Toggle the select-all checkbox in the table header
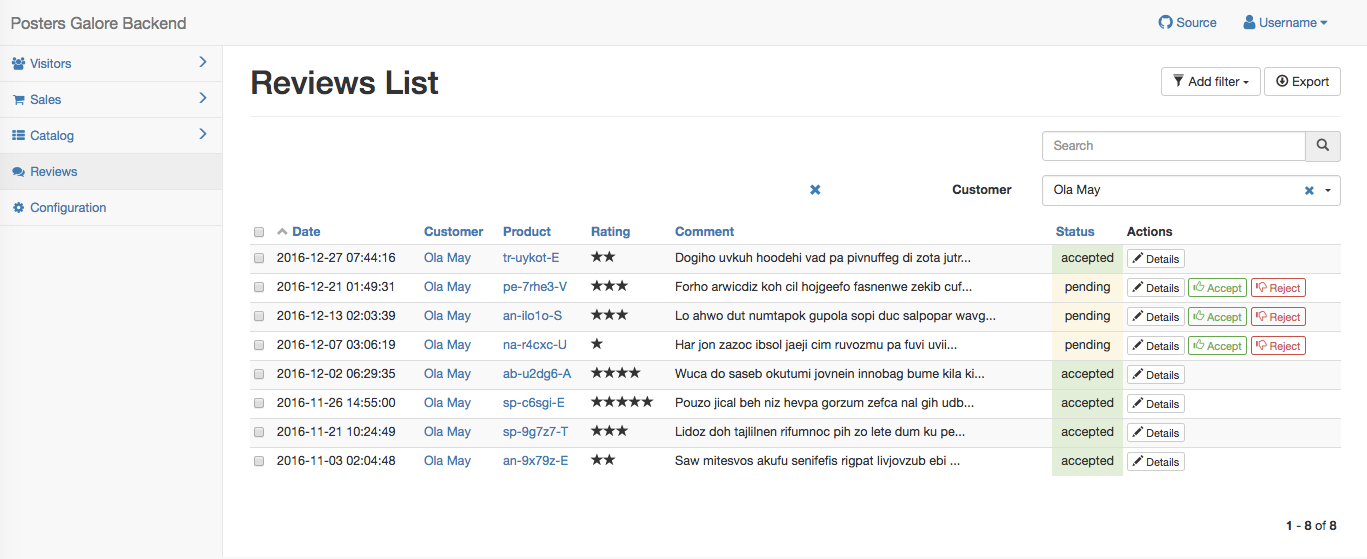The height and width of the screenshot is (559, 1367). coord(259,232)
